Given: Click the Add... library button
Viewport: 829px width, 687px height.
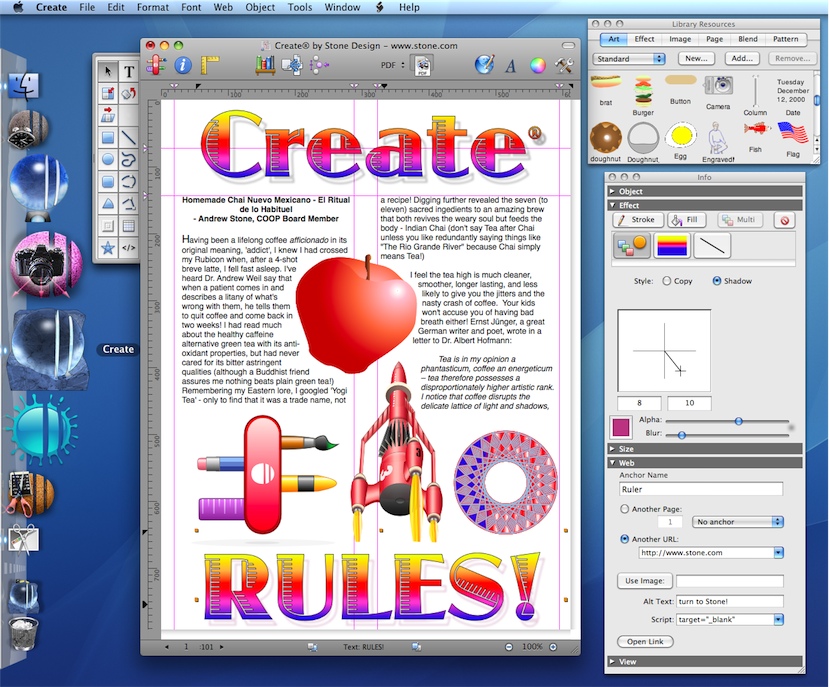Looking at the screenshot, I should pos(742,59).
